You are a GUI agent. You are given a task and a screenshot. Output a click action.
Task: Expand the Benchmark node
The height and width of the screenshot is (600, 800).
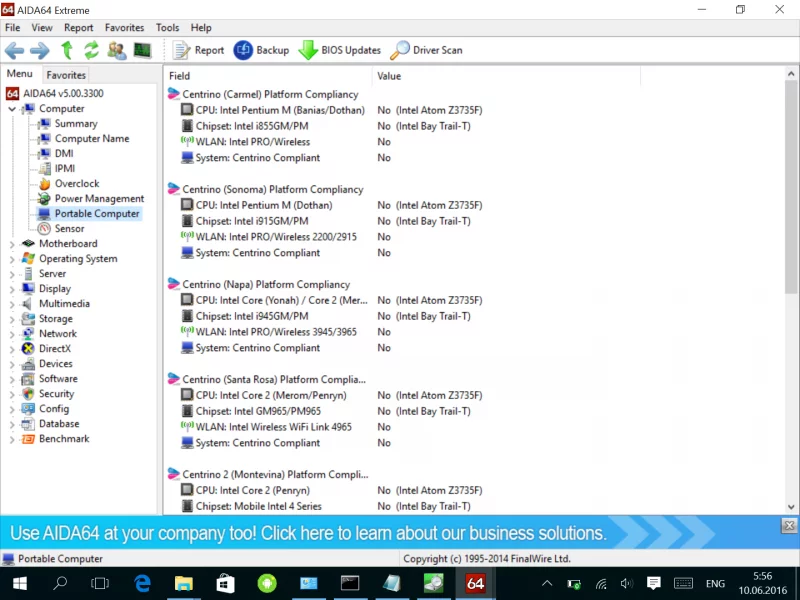tap(12, 440)
